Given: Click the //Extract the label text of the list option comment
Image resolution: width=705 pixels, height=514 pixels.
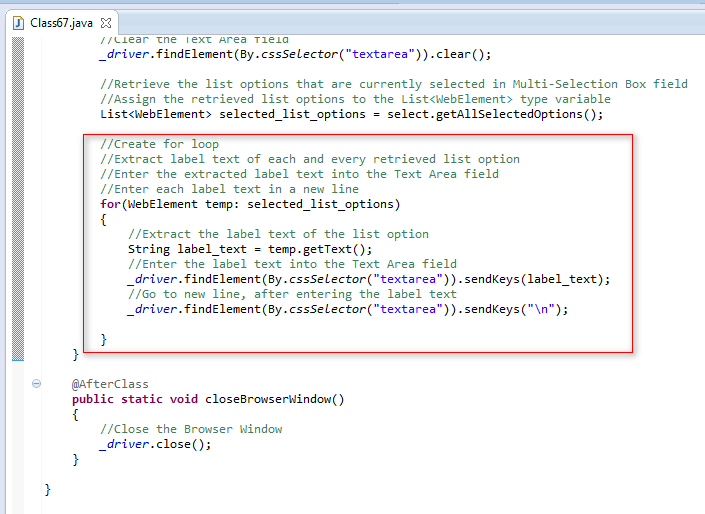Looking at the screenshot, I should 278,234.
